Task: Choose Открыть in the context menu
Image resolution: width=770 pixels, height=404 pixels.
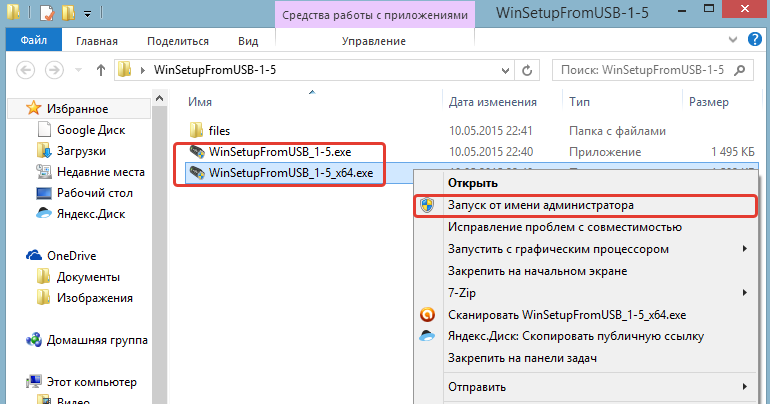Action: [472, 183]
